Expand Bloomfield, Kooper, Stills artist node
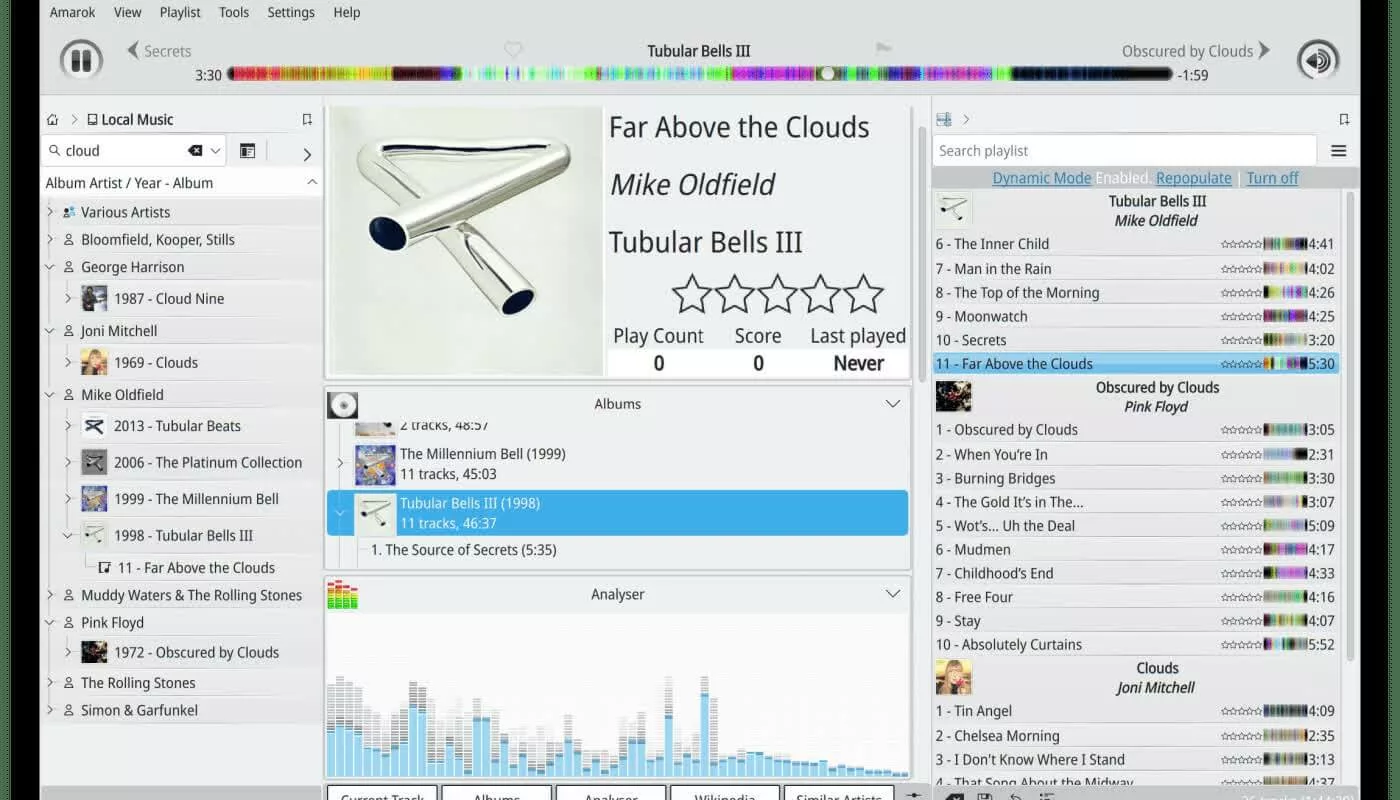 click(x=50, y=240)
